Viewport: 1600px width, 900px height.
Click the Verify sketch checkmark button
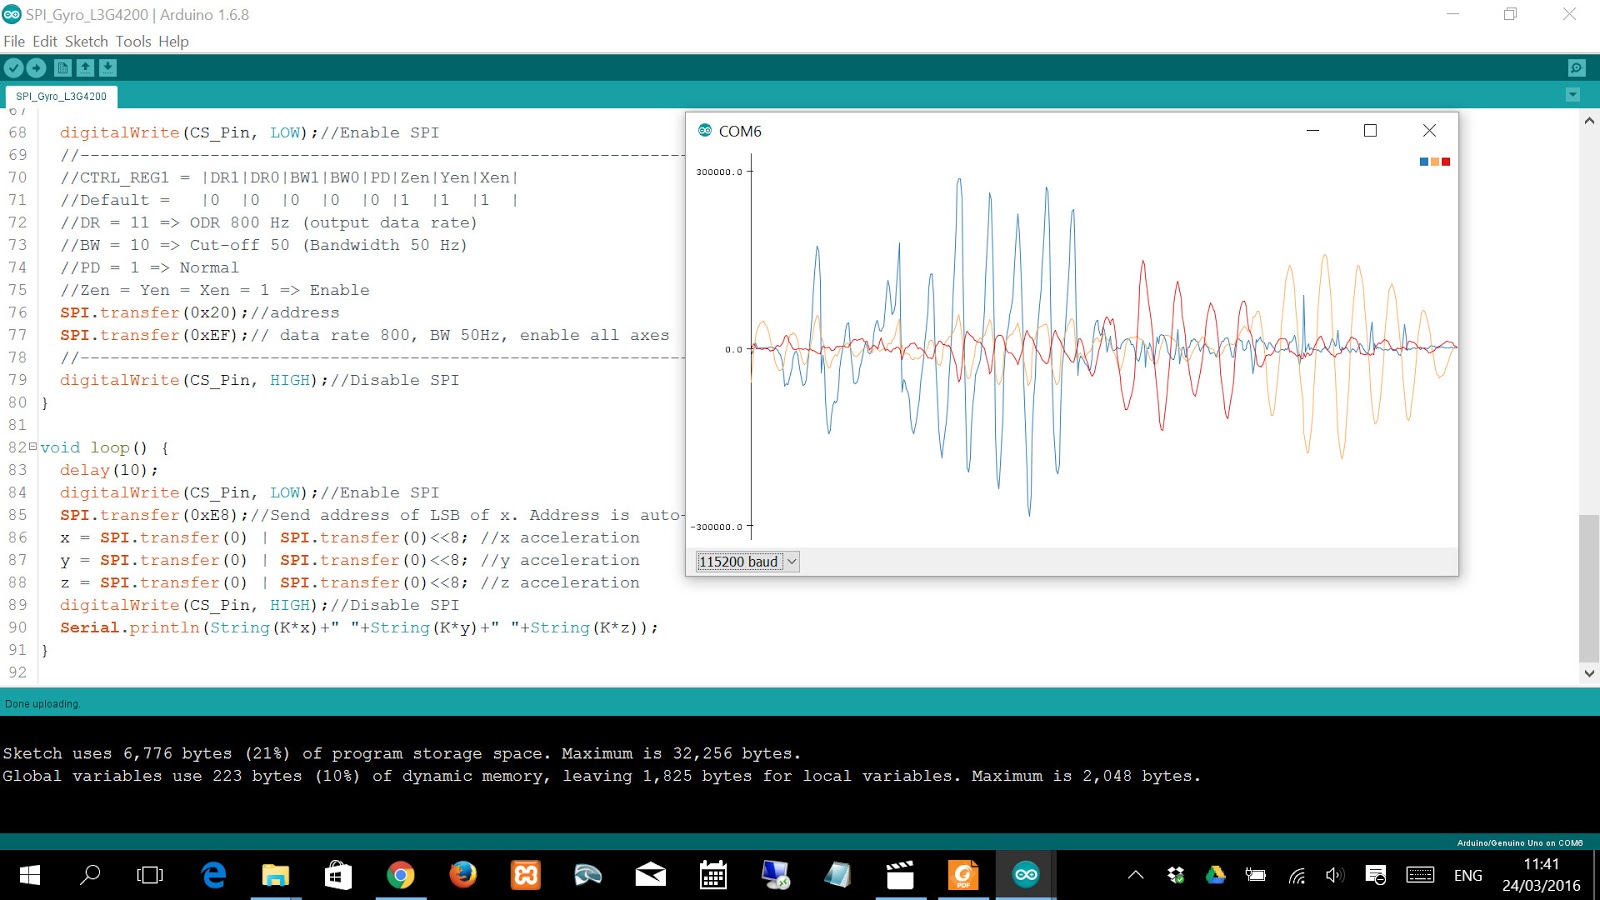13,68
